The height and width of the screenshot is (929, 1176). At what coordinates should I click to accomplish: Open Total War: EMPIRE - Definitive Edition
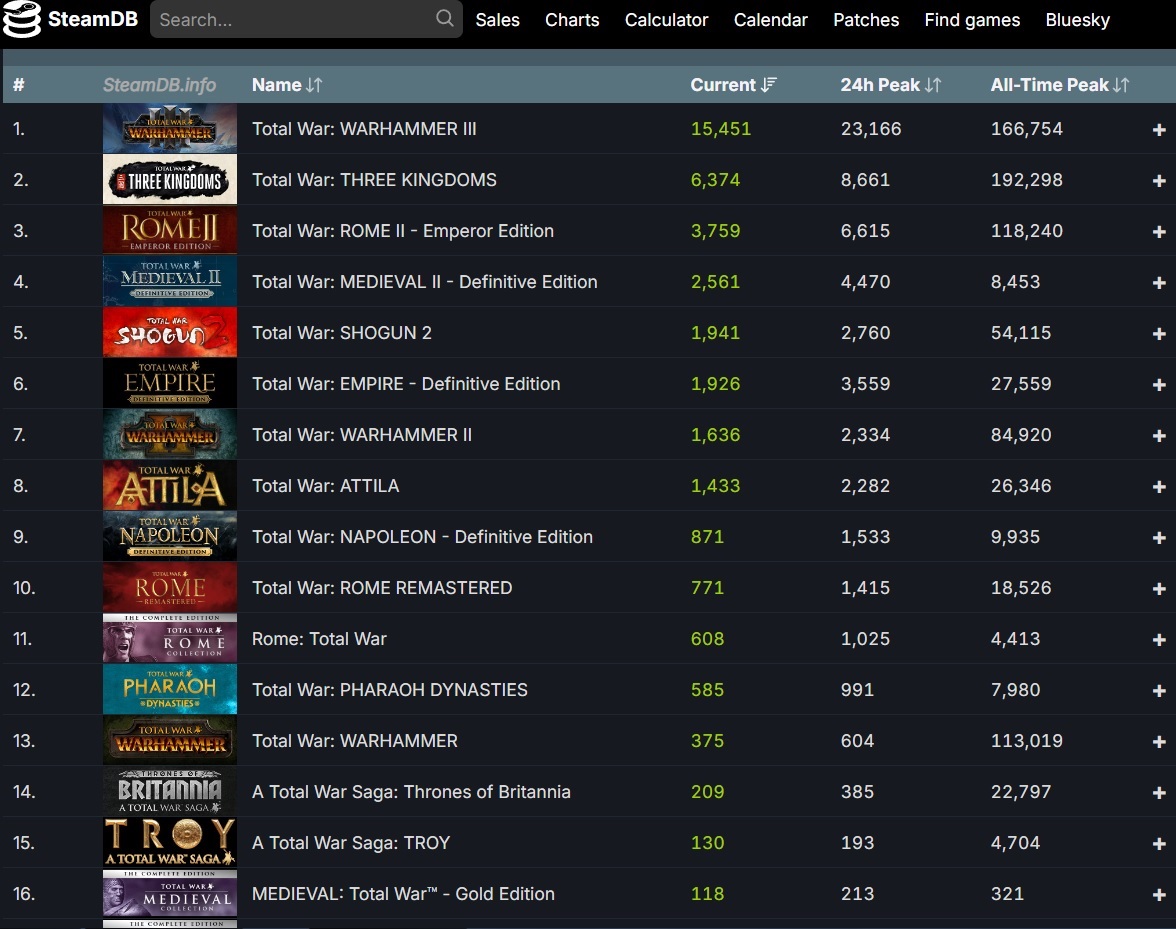click(406, 384)
